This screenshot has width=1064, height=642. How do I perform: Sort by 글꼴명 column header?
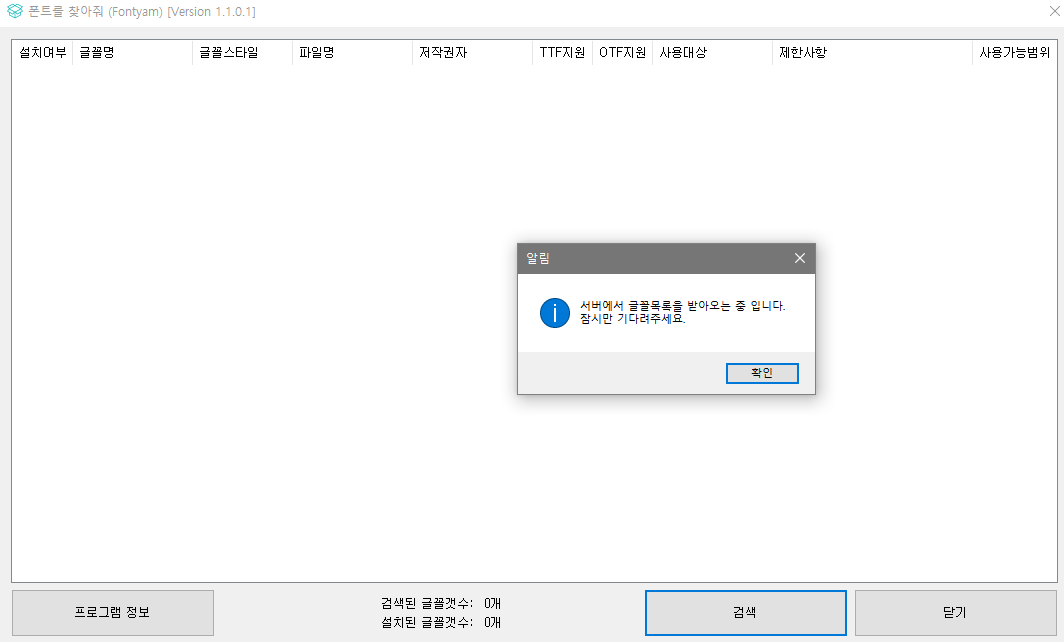132,52
